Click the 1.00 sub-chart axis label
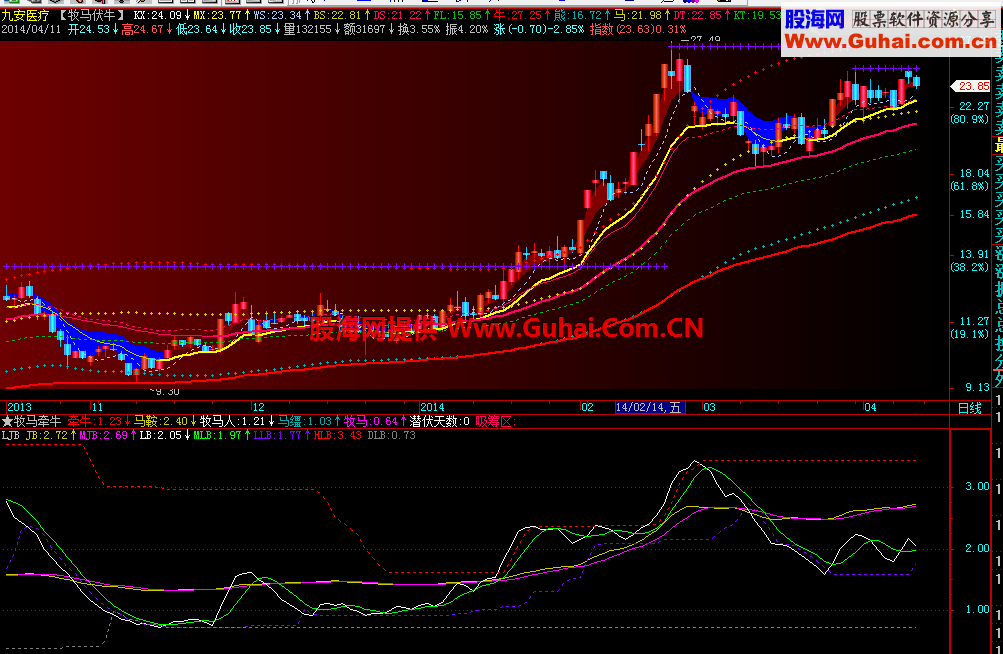 (977, 610)
